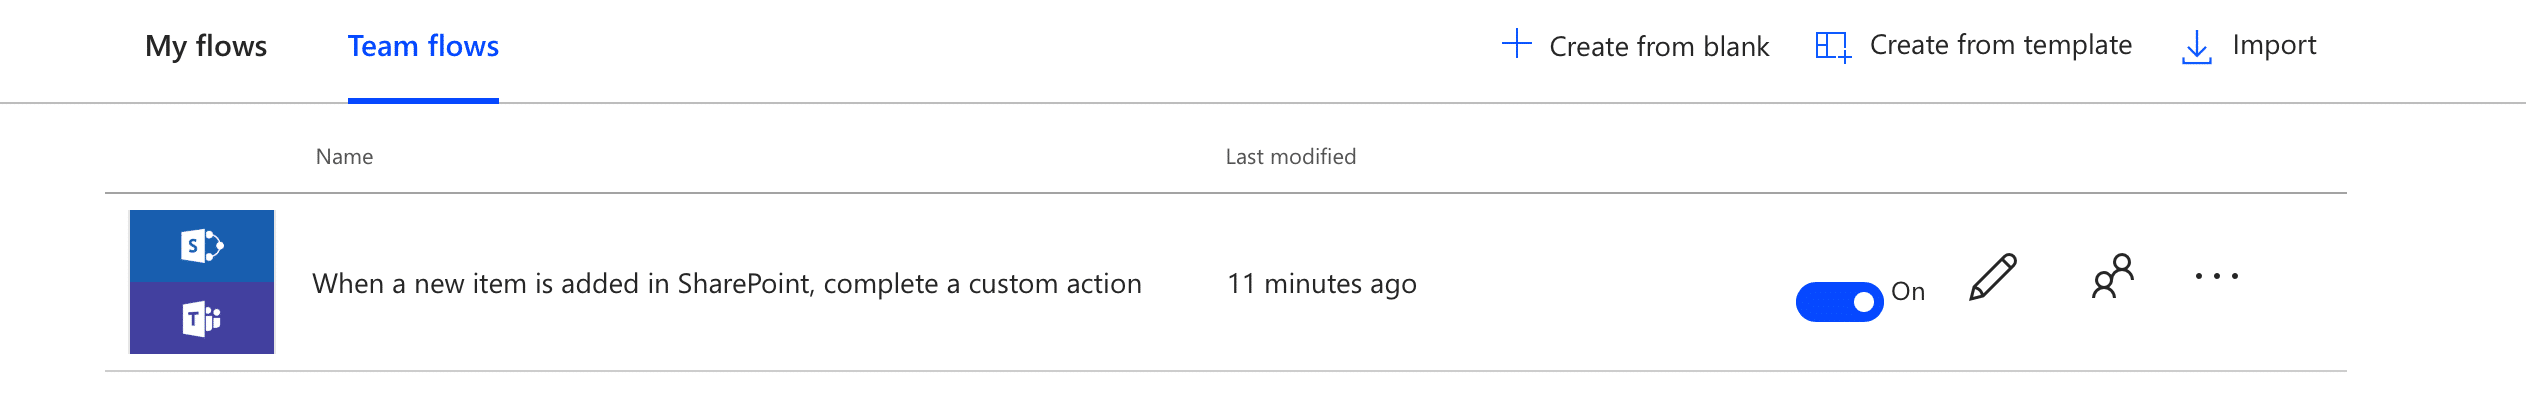The height and width of the screenshot is (416, 2526).
Task: Click the SharePoint connector icon tile
Action: click(202, 246)
